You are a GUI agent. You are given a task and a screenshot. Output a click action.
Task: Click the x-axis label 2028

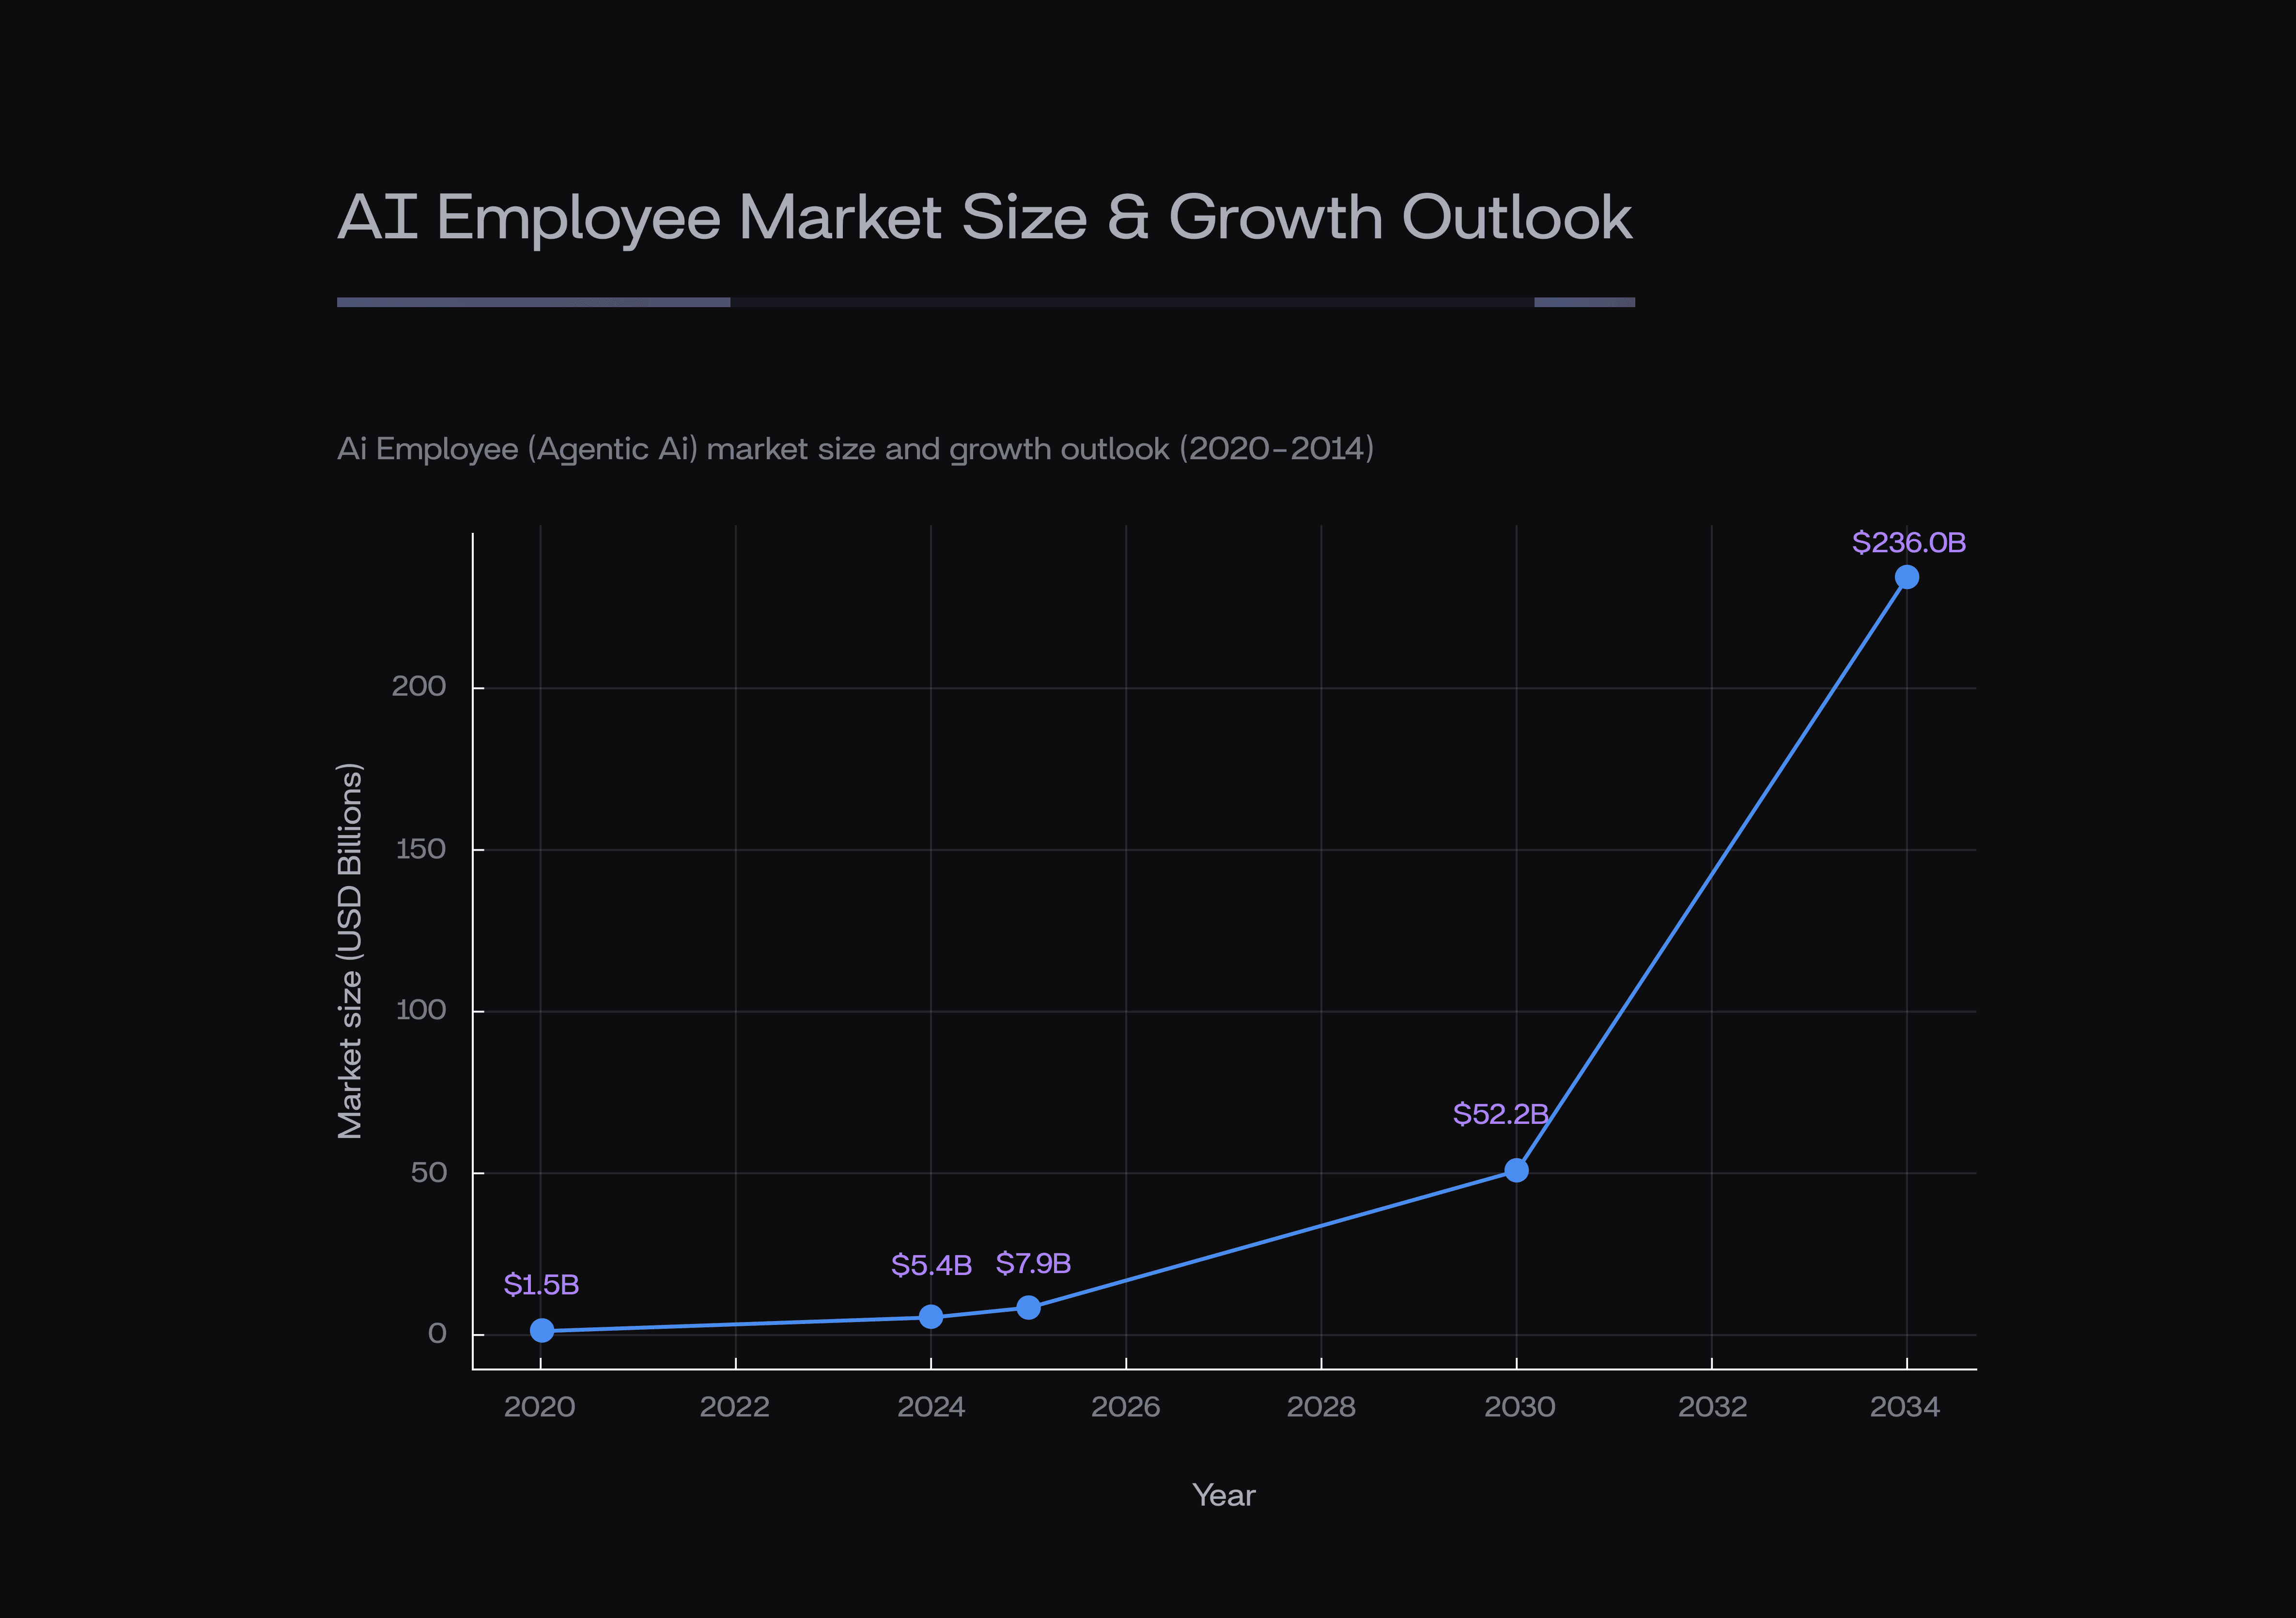(x=1321, y=1407)
